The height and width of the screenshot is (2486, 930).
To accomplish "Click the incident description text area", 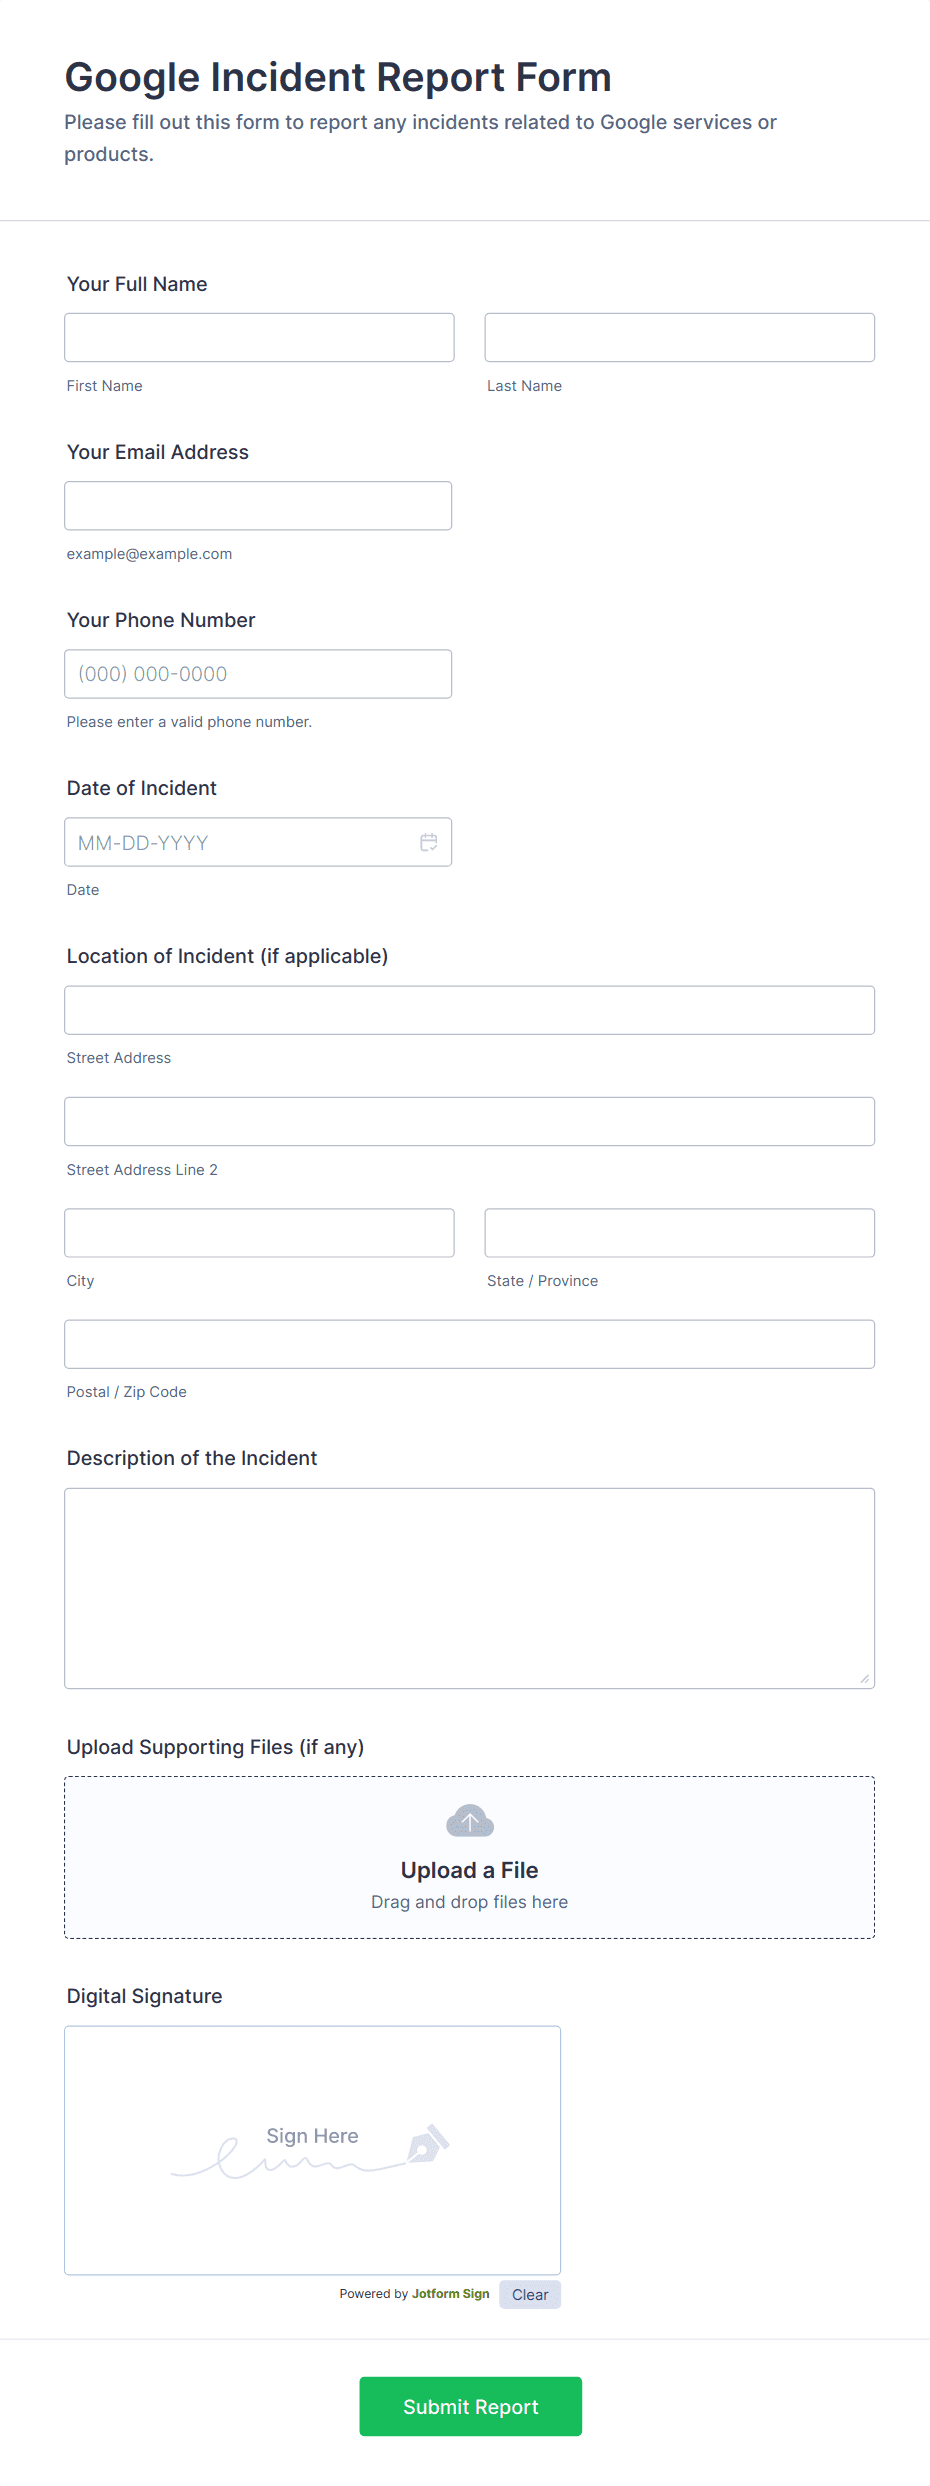I will pyautogui.click(x=469, y=1587).
